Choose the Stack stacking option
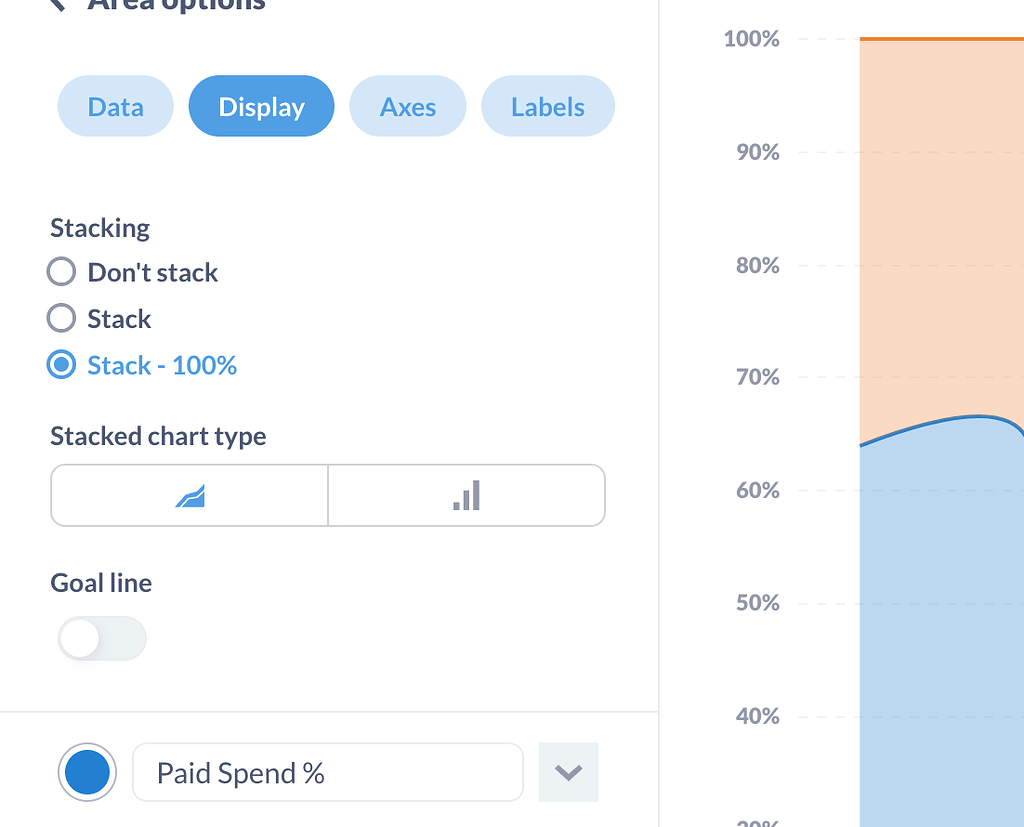Image resolution: width=1024 pixels, height=827 pixels. pyautogui.click(x=61, y=318)
